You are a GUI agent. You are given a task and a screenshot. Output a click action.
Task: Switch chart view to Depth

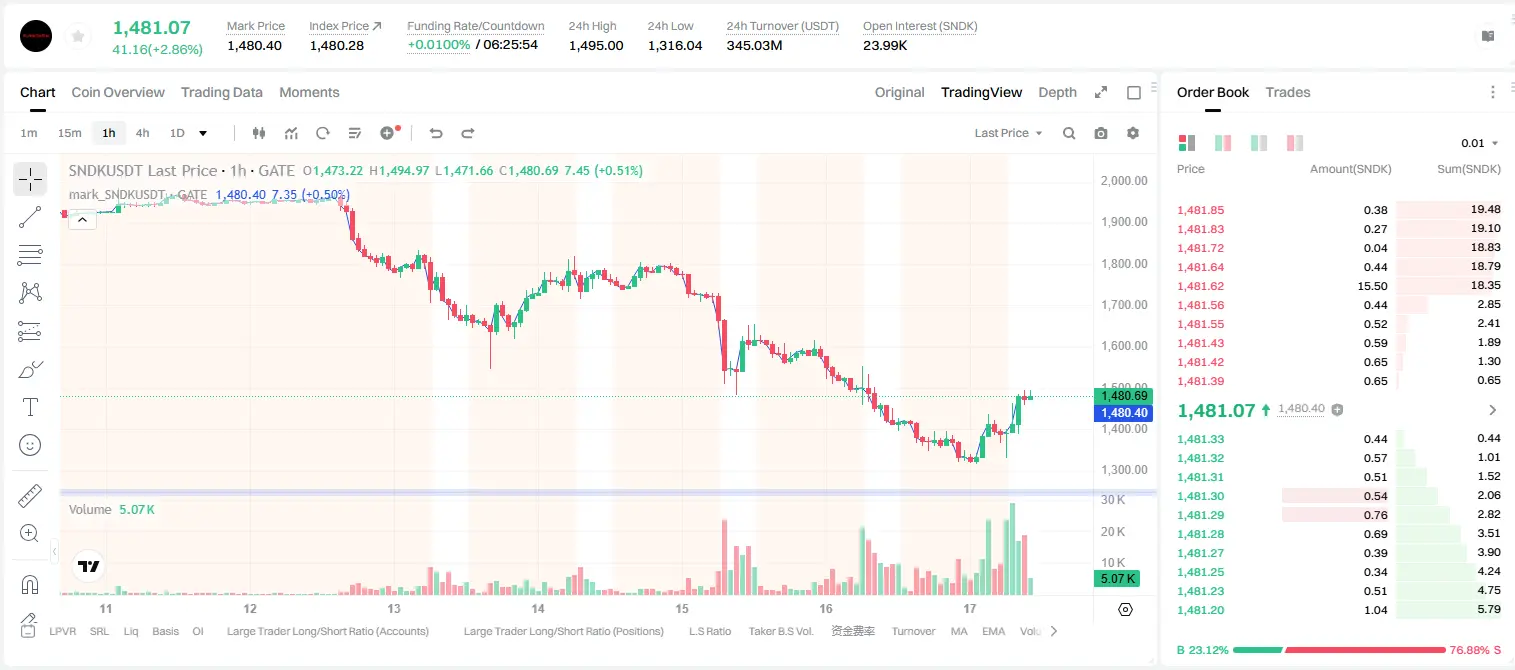click(1057, 92)
